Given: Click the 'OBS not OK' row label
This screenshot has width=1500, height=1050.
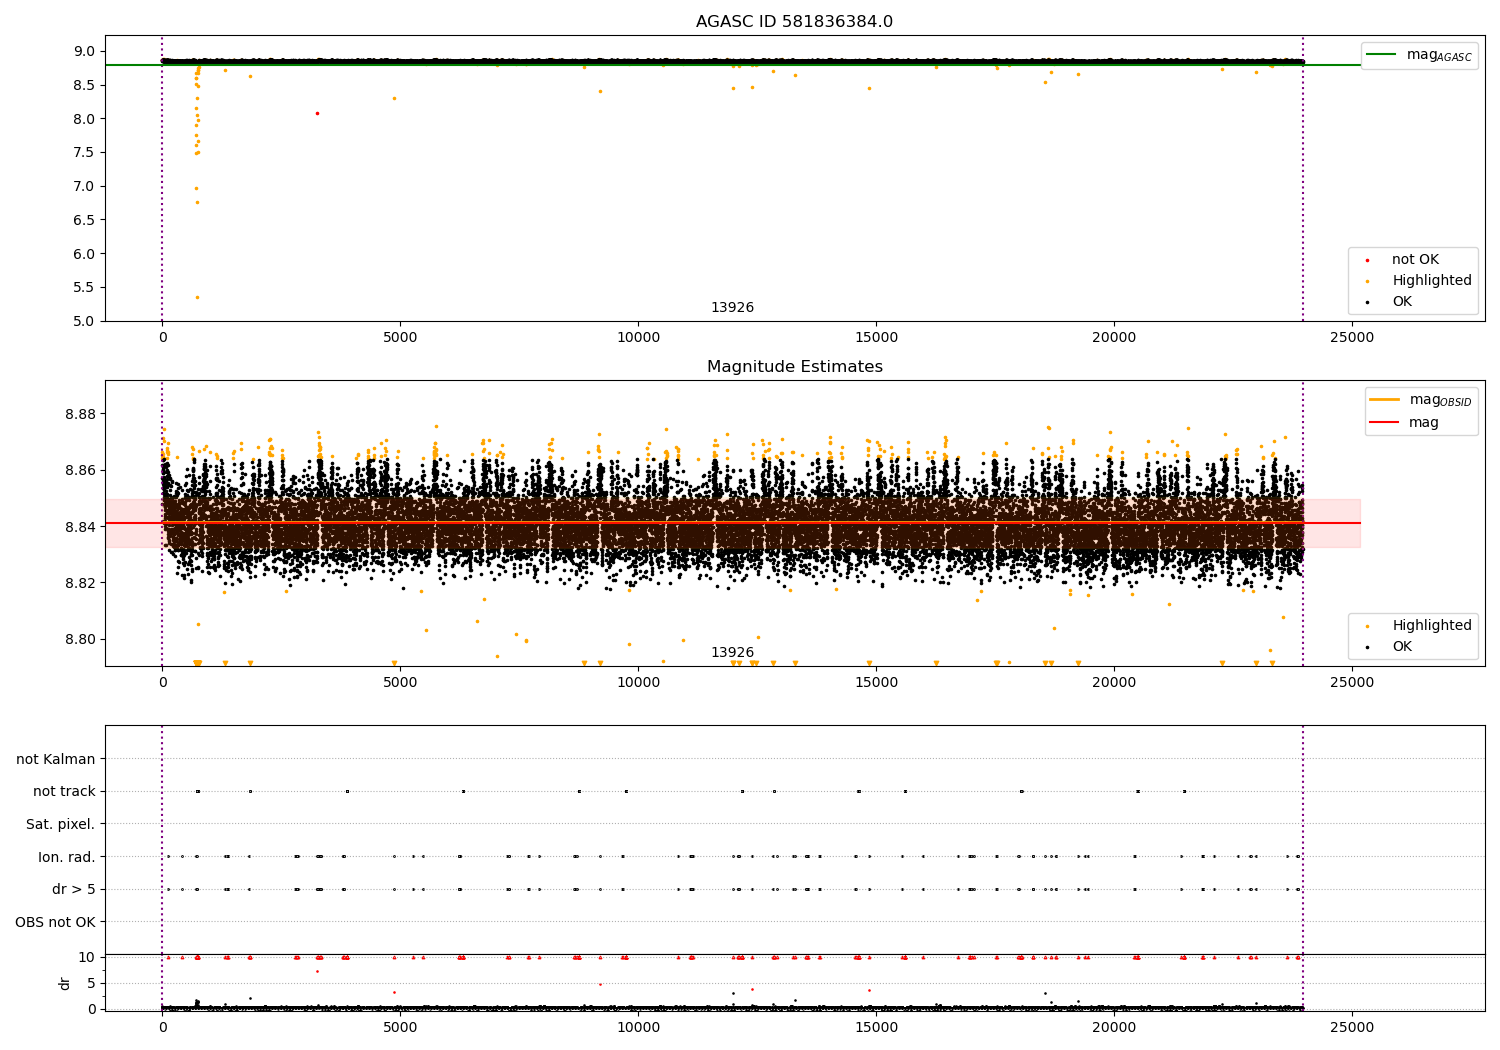Looking at the screenshot, I should tap(55, 922).
